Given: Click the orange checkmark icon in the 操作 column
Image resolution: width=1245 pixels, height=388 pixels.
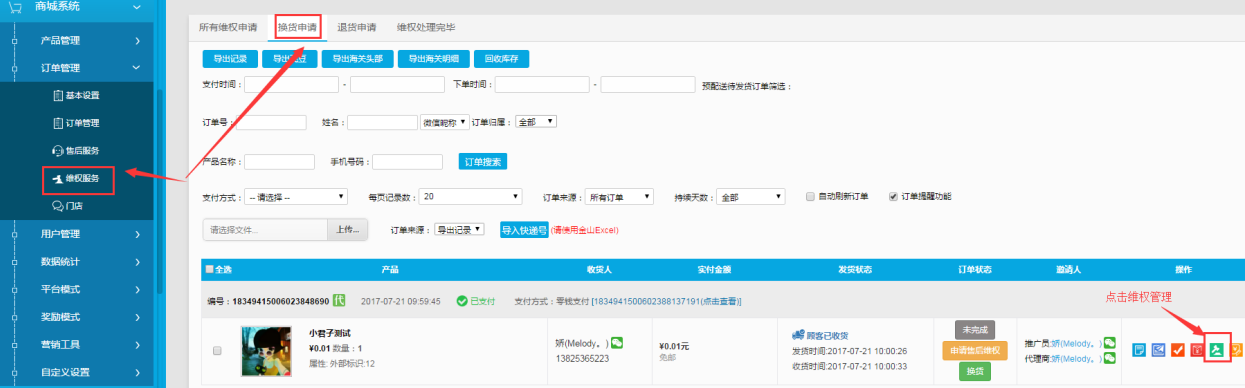Looking at the screenshot, I should pyautogui.click(x=1178, y=350).
